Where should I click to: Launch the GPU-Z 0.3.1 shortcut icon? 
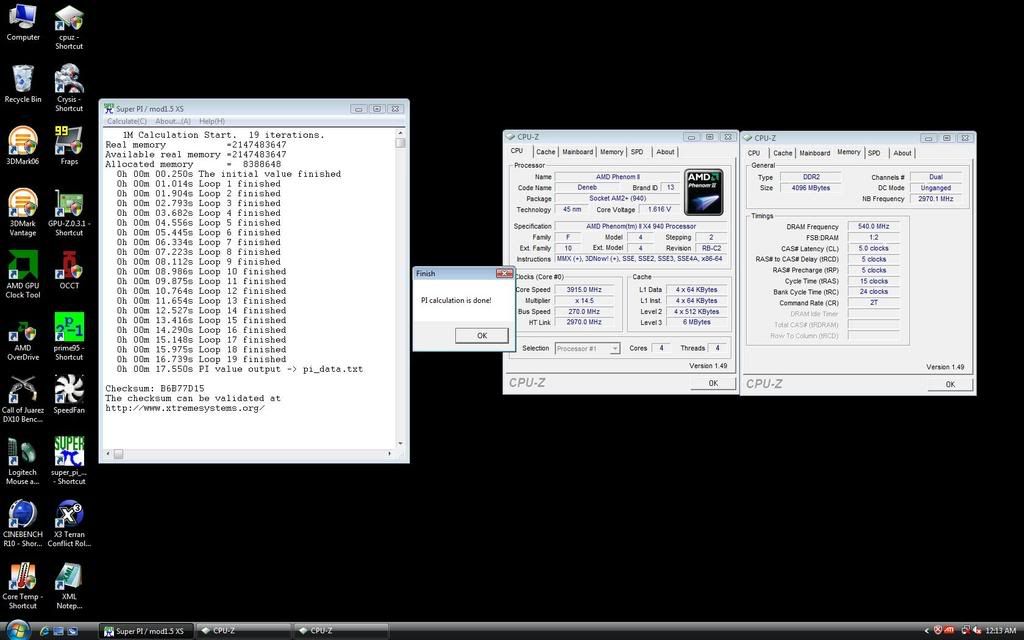[x=69, y=212]
